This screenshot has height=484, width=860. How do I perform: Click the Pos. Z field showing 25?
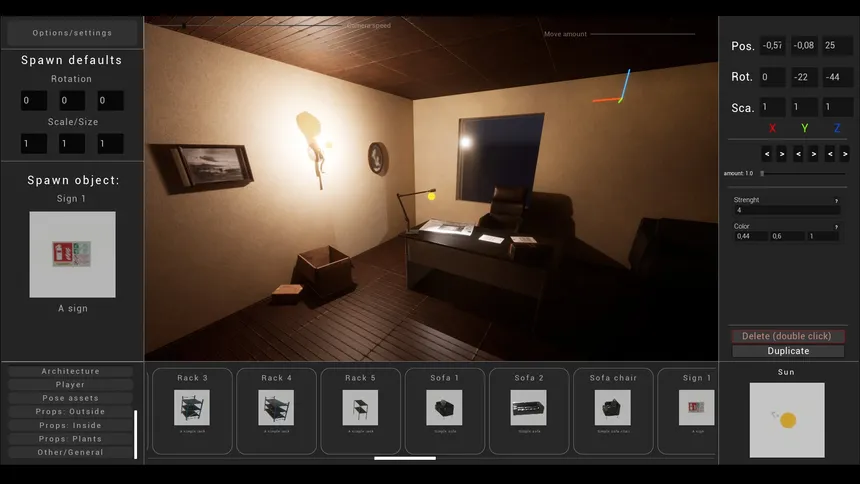(x=837, y=46)
